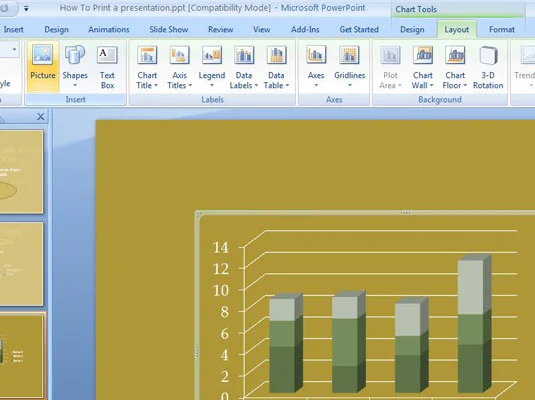This screenshot has height=400, width=535.
Task: Expand the Chart Wall dropdown
Action: point(422,67)
